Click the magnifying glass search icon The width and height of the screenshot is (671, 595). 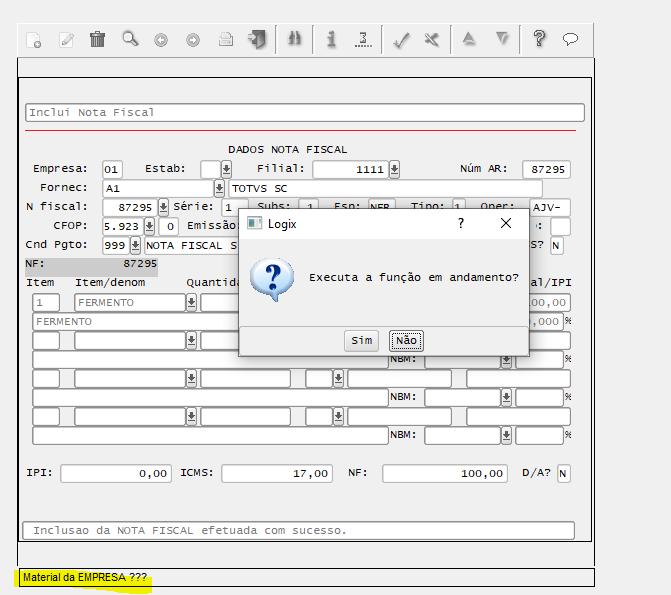(x=130, y=39)
